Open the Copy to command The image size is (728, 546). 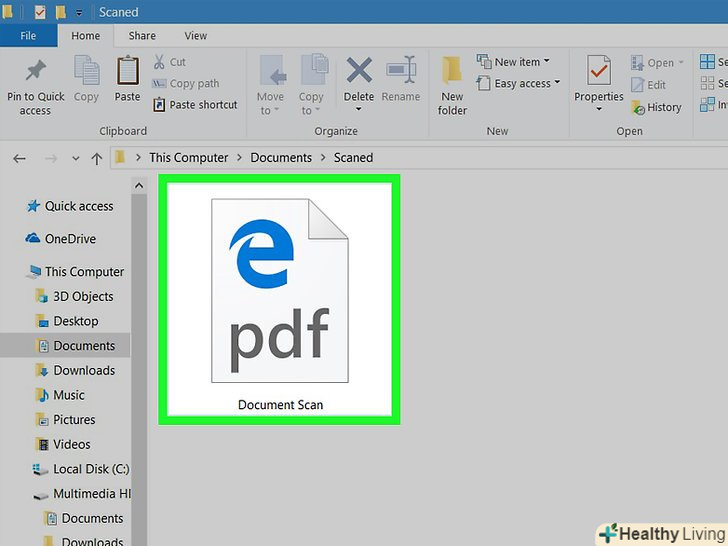tap(311, 85)
